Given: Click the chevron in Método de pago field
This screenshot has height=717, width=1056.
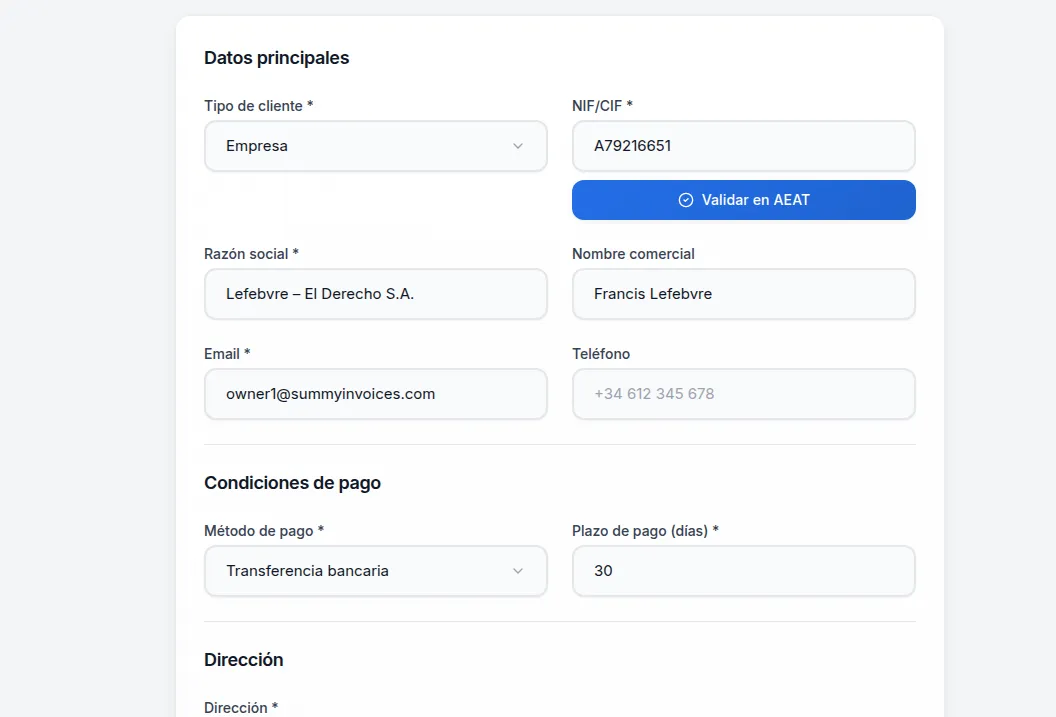Looking at the screenshot, I should (518, 571).
